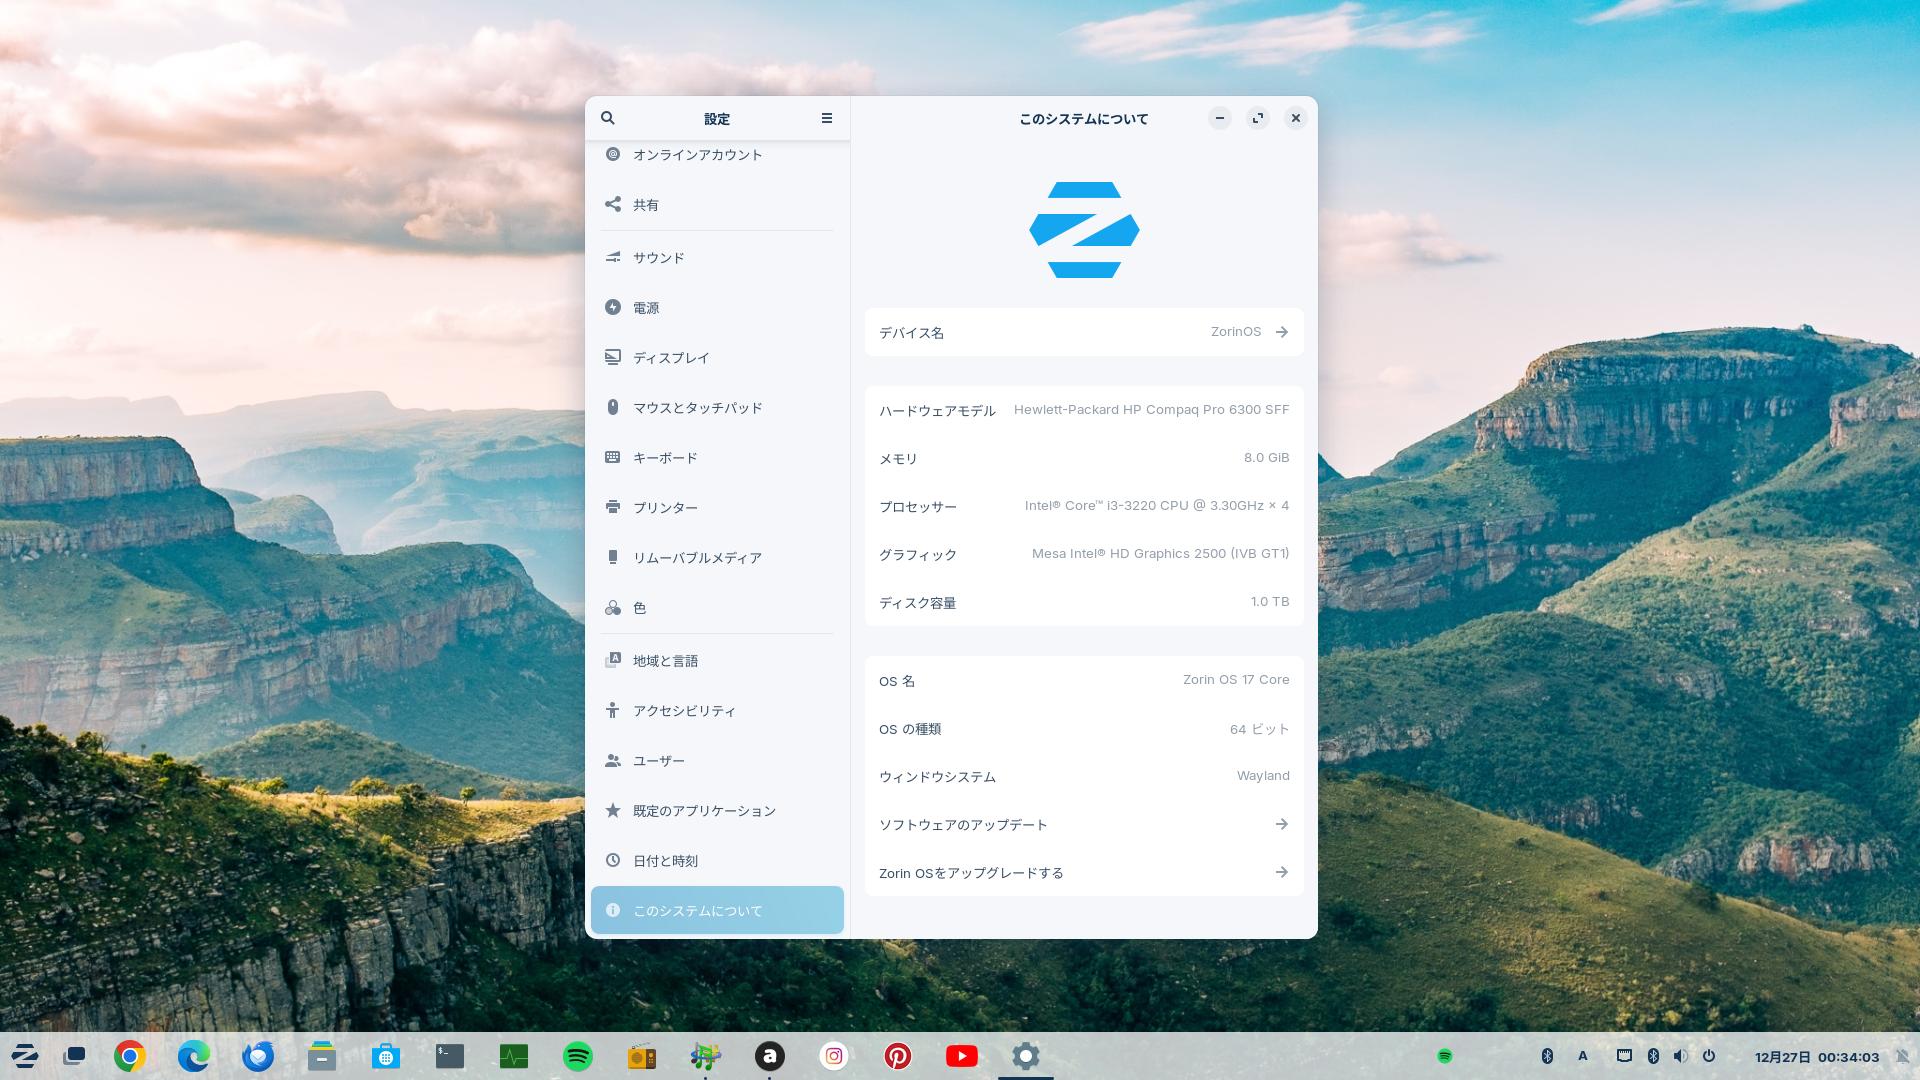1920x1080 pixels.
Task: Select リムーバブルメディア in the sidebar
Action: [717, 558]
